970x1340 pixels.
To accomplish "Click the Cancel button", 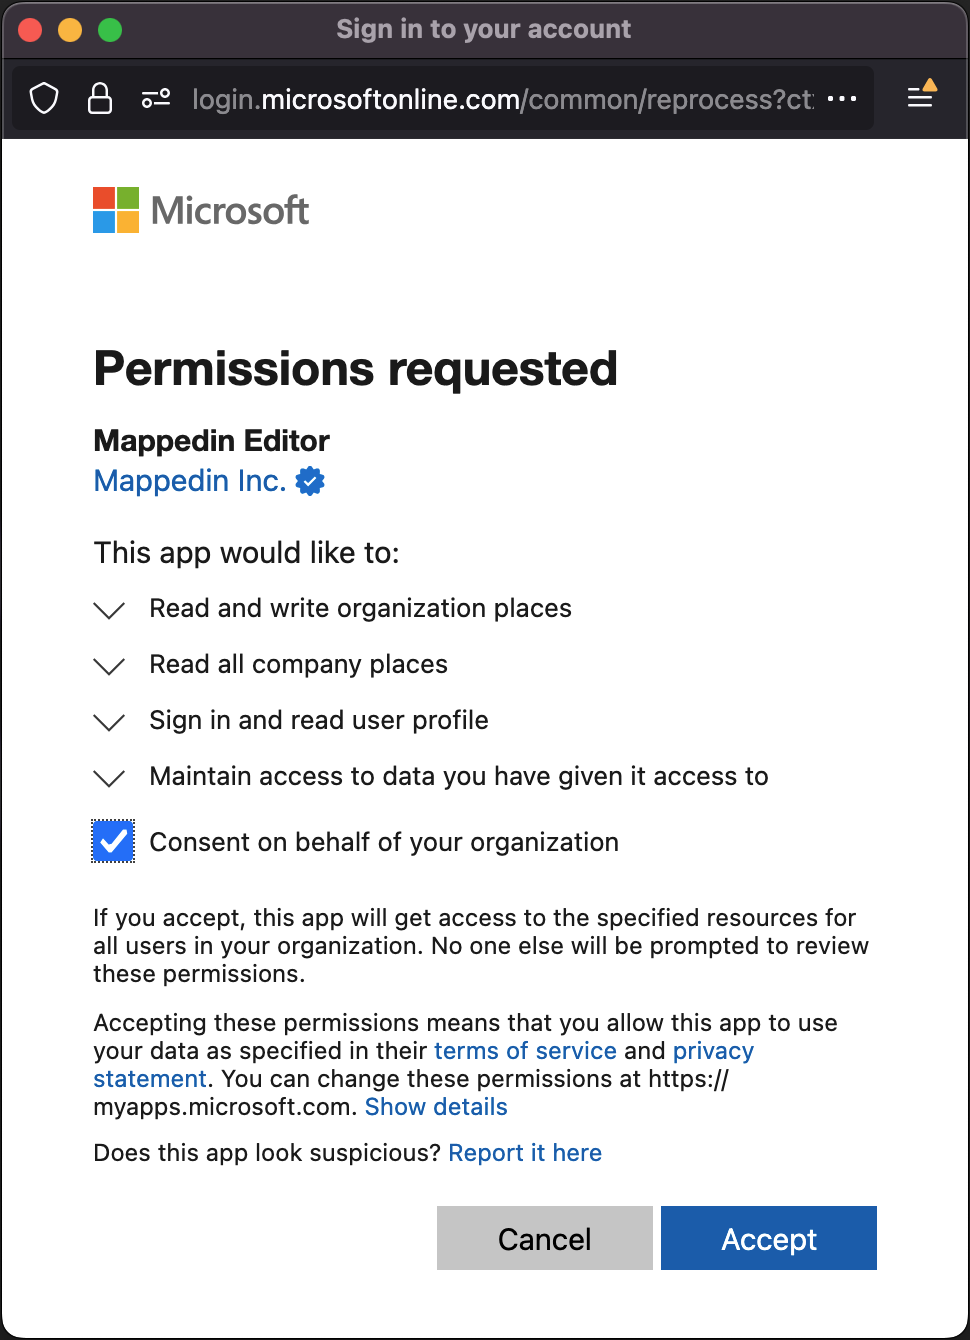I will 544,1238.
